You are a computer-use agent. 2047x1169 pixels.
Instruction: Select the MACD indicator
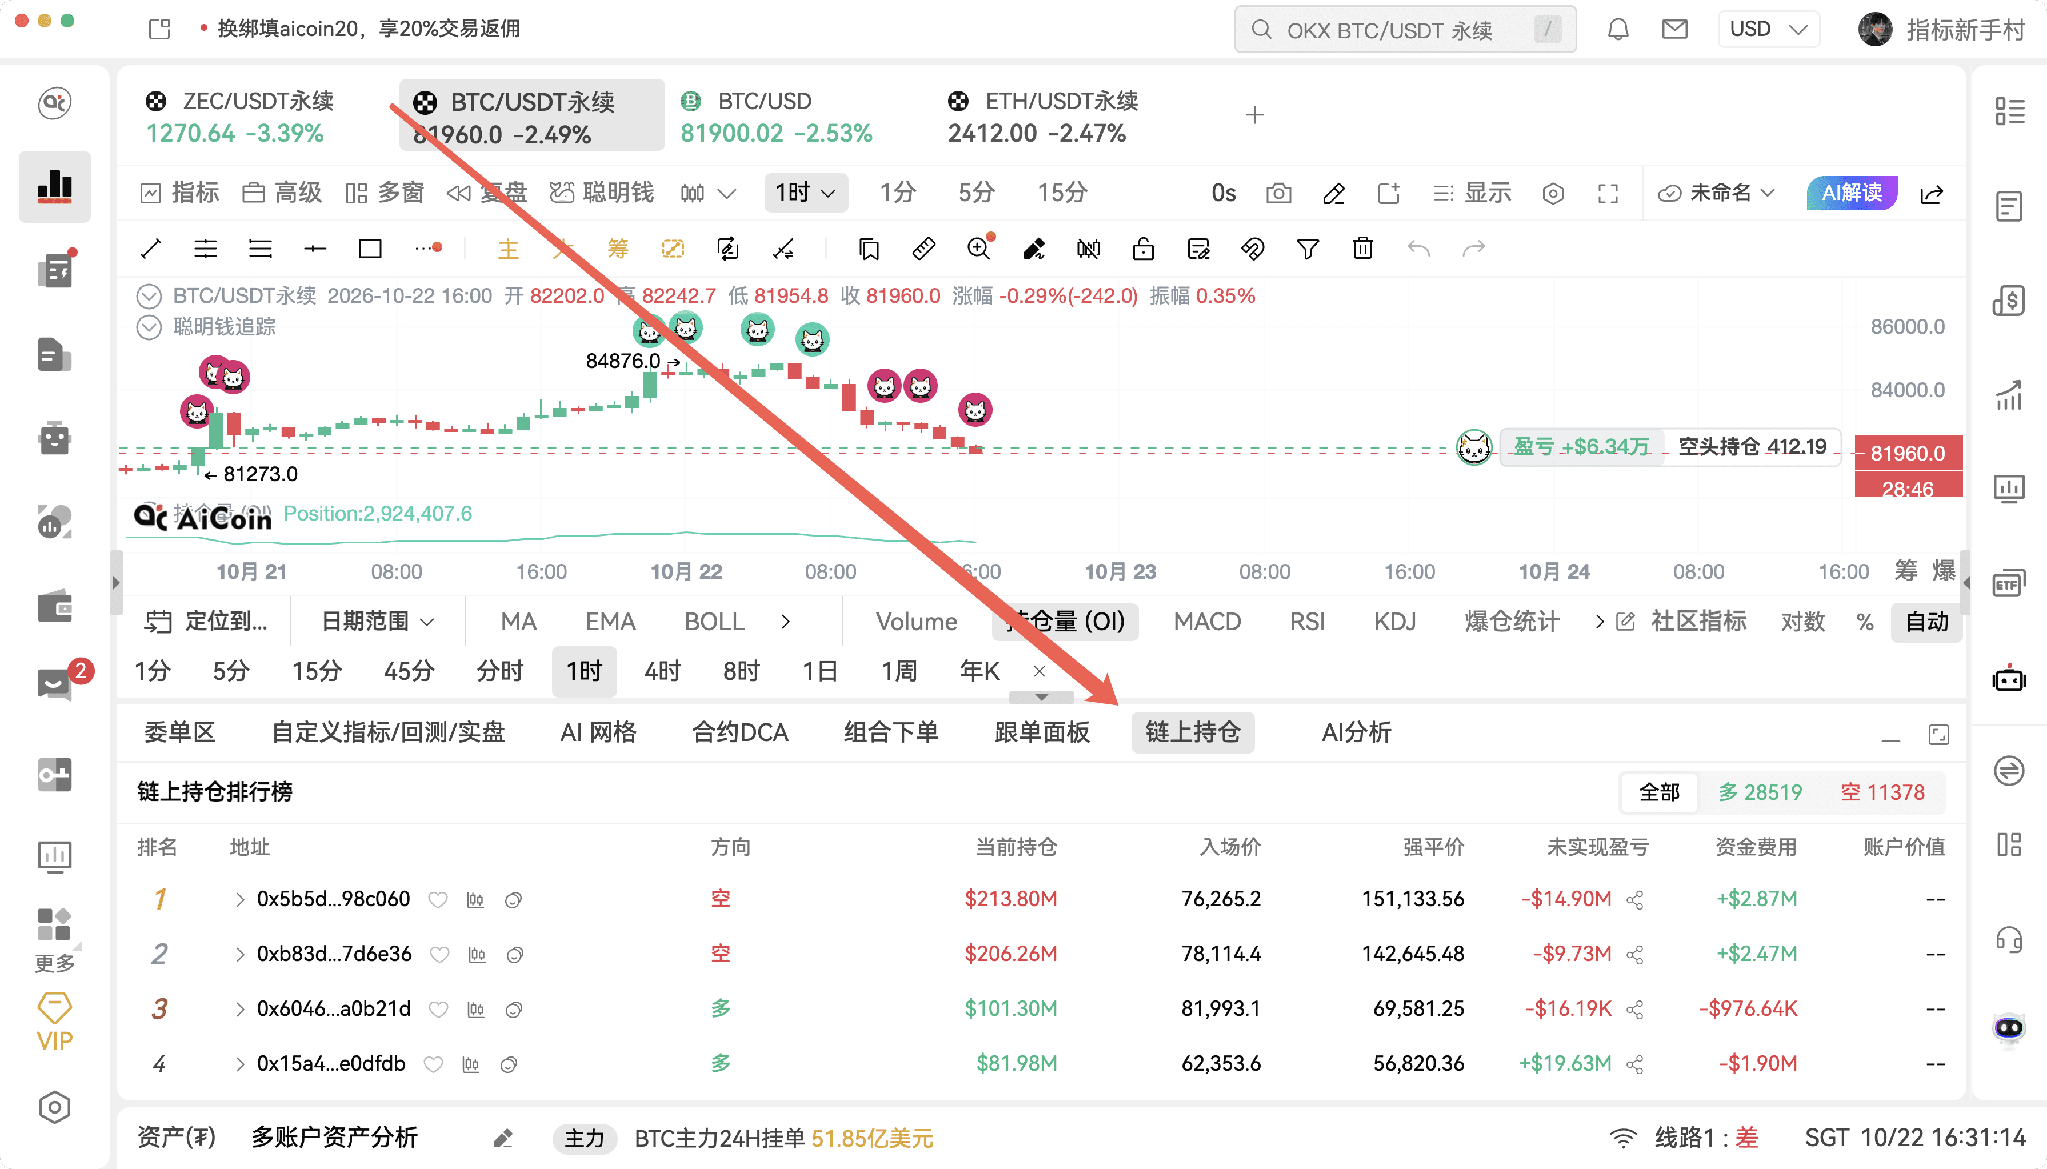click(x=1207, y=622)
